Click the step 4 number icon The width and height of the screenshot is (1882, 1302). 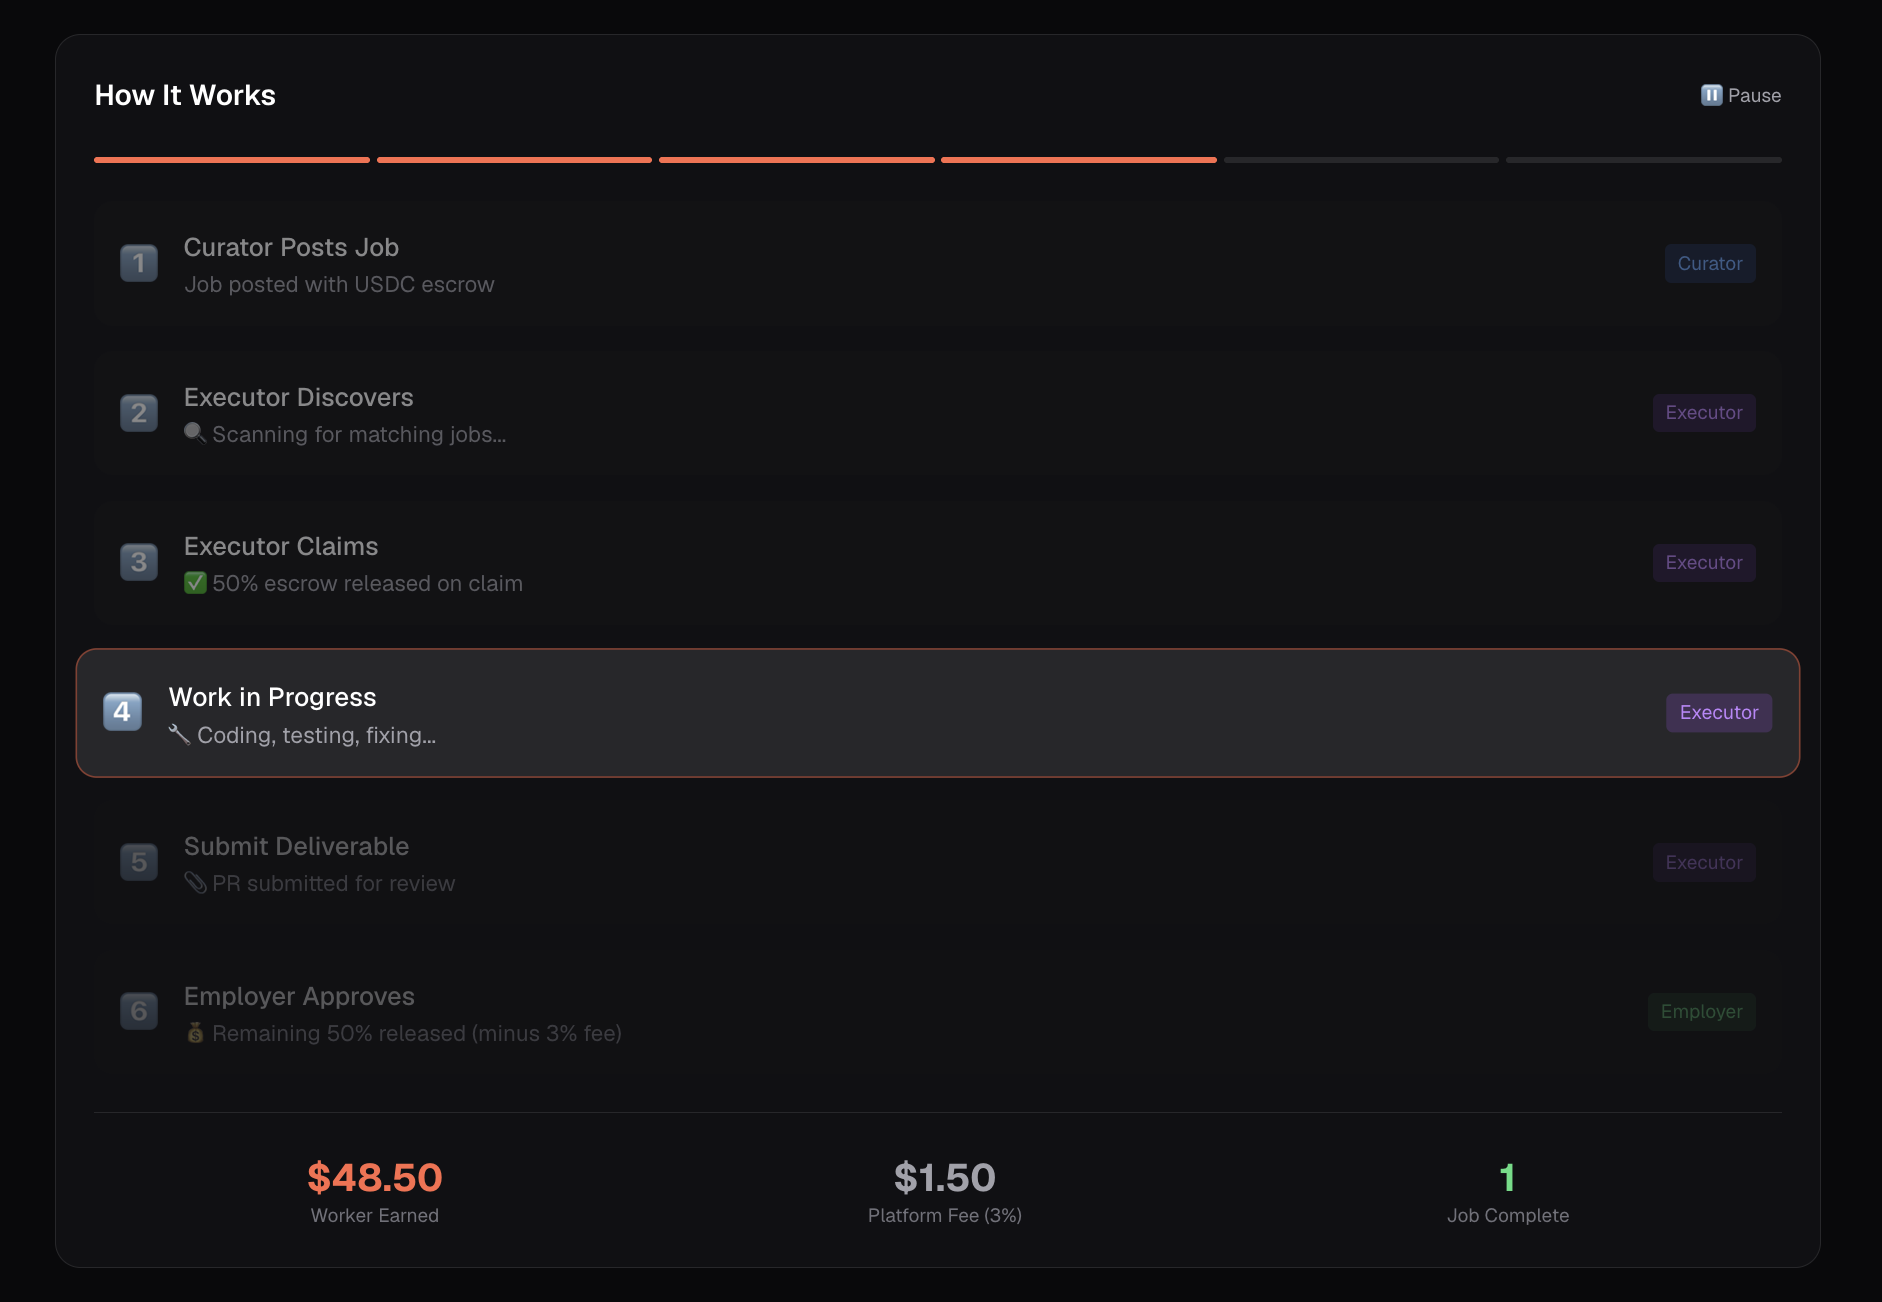pos(122,712)
